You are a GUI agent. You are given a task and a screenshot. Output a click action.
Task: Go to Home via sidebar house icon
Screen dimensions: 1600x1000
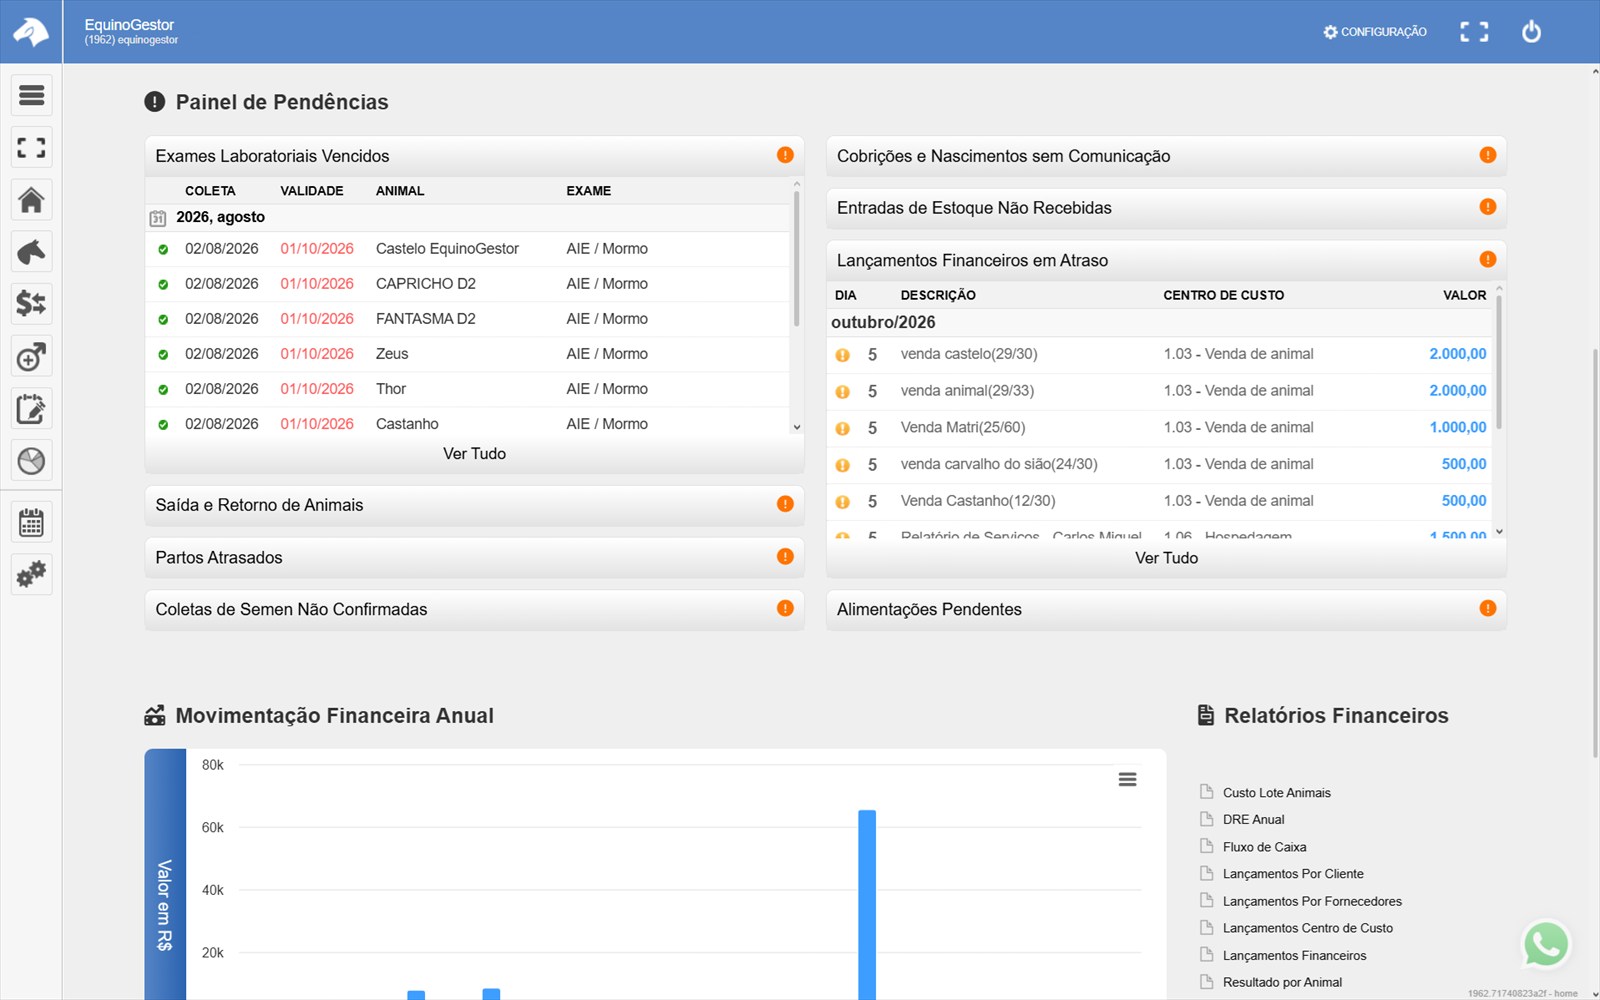31,200
